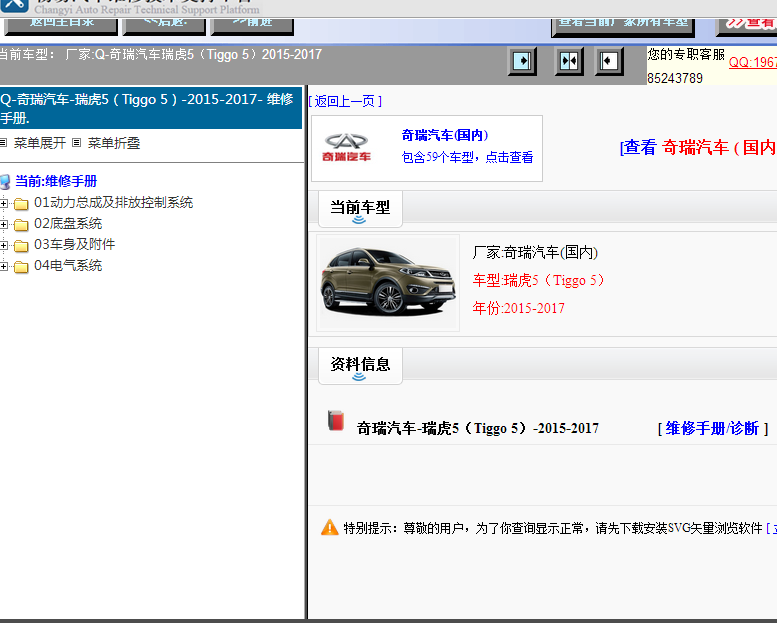This screenshot has width=777, height=623.
Task: Select the 资料信息 section tab
Action: click(x=360, y=366)
